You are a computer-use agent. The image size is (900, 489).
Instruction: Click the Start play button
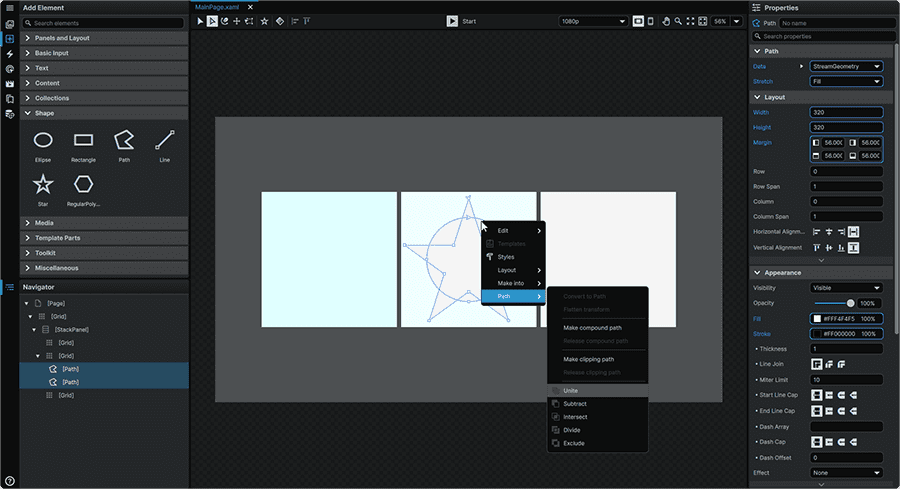[452, 21]
